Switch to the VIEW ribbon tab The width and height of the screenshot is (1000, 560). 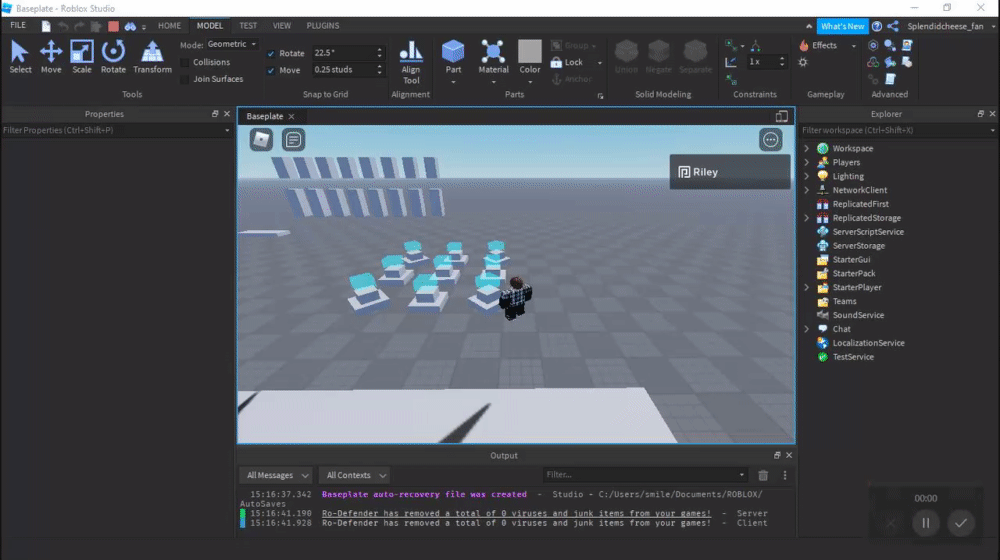[x=281, y=26]
